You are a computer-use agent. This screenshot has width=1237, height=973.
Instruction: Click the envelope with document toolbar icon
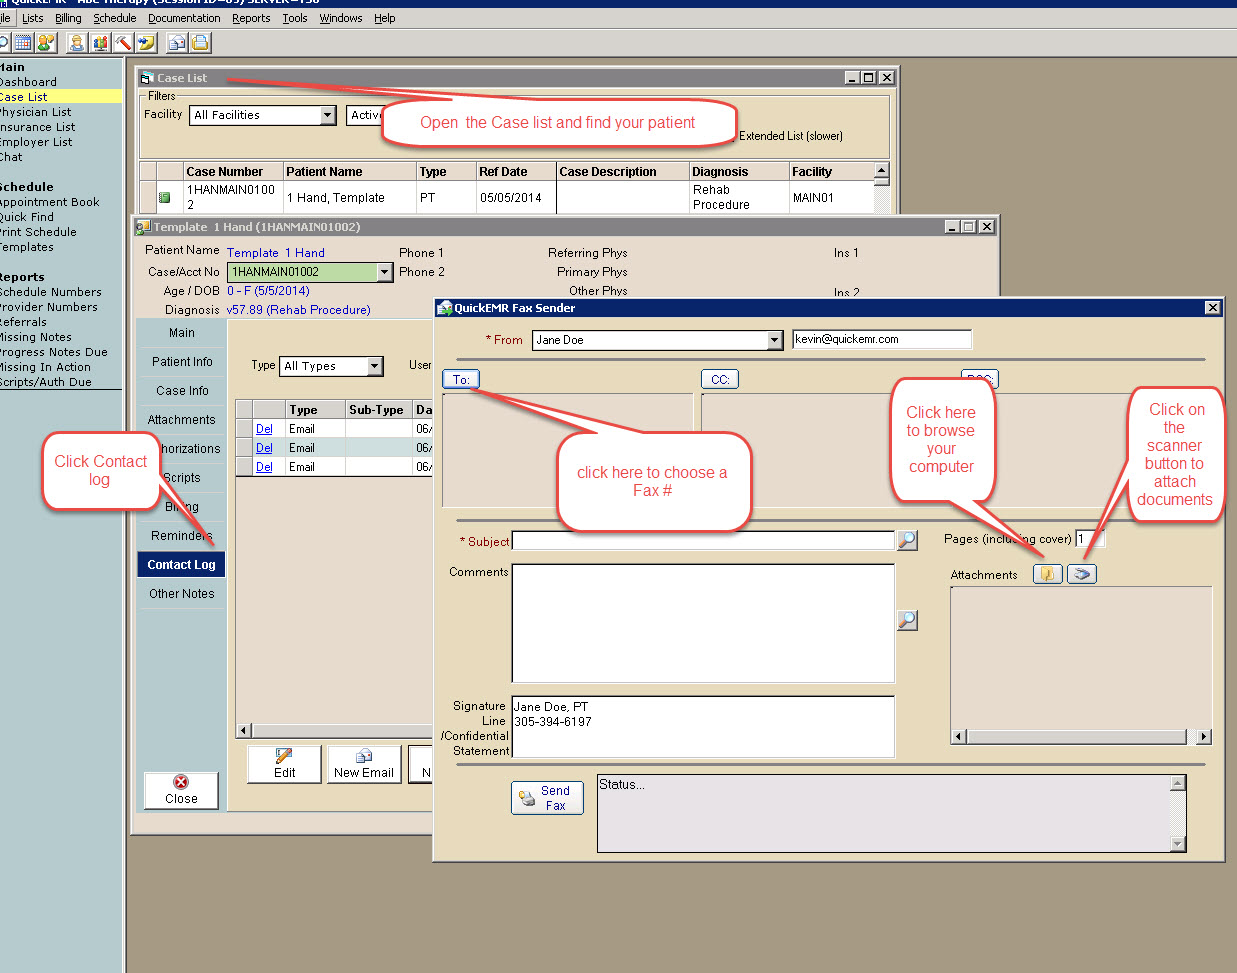pos(177,43)
